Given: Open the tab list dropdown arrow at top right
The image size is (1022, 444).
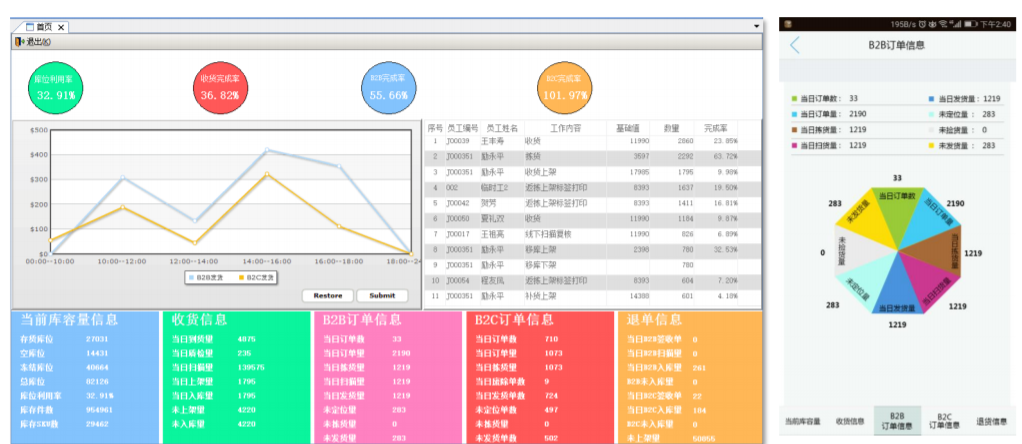Looking at the screenshot, I should click(757, 27).
